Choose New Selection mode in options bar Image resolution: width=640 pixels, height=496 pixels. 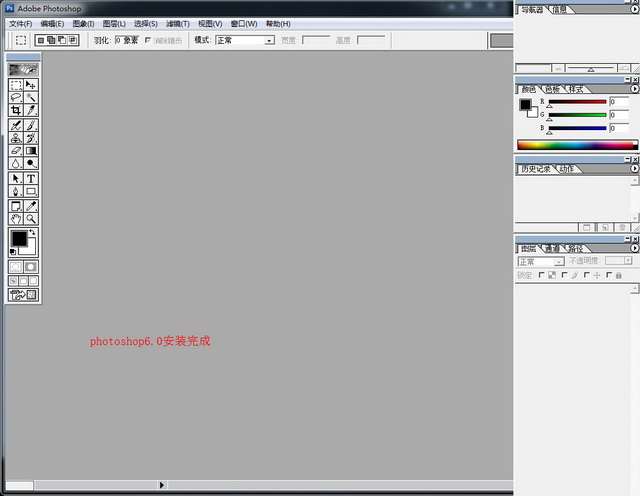click(x=41, y=40)
